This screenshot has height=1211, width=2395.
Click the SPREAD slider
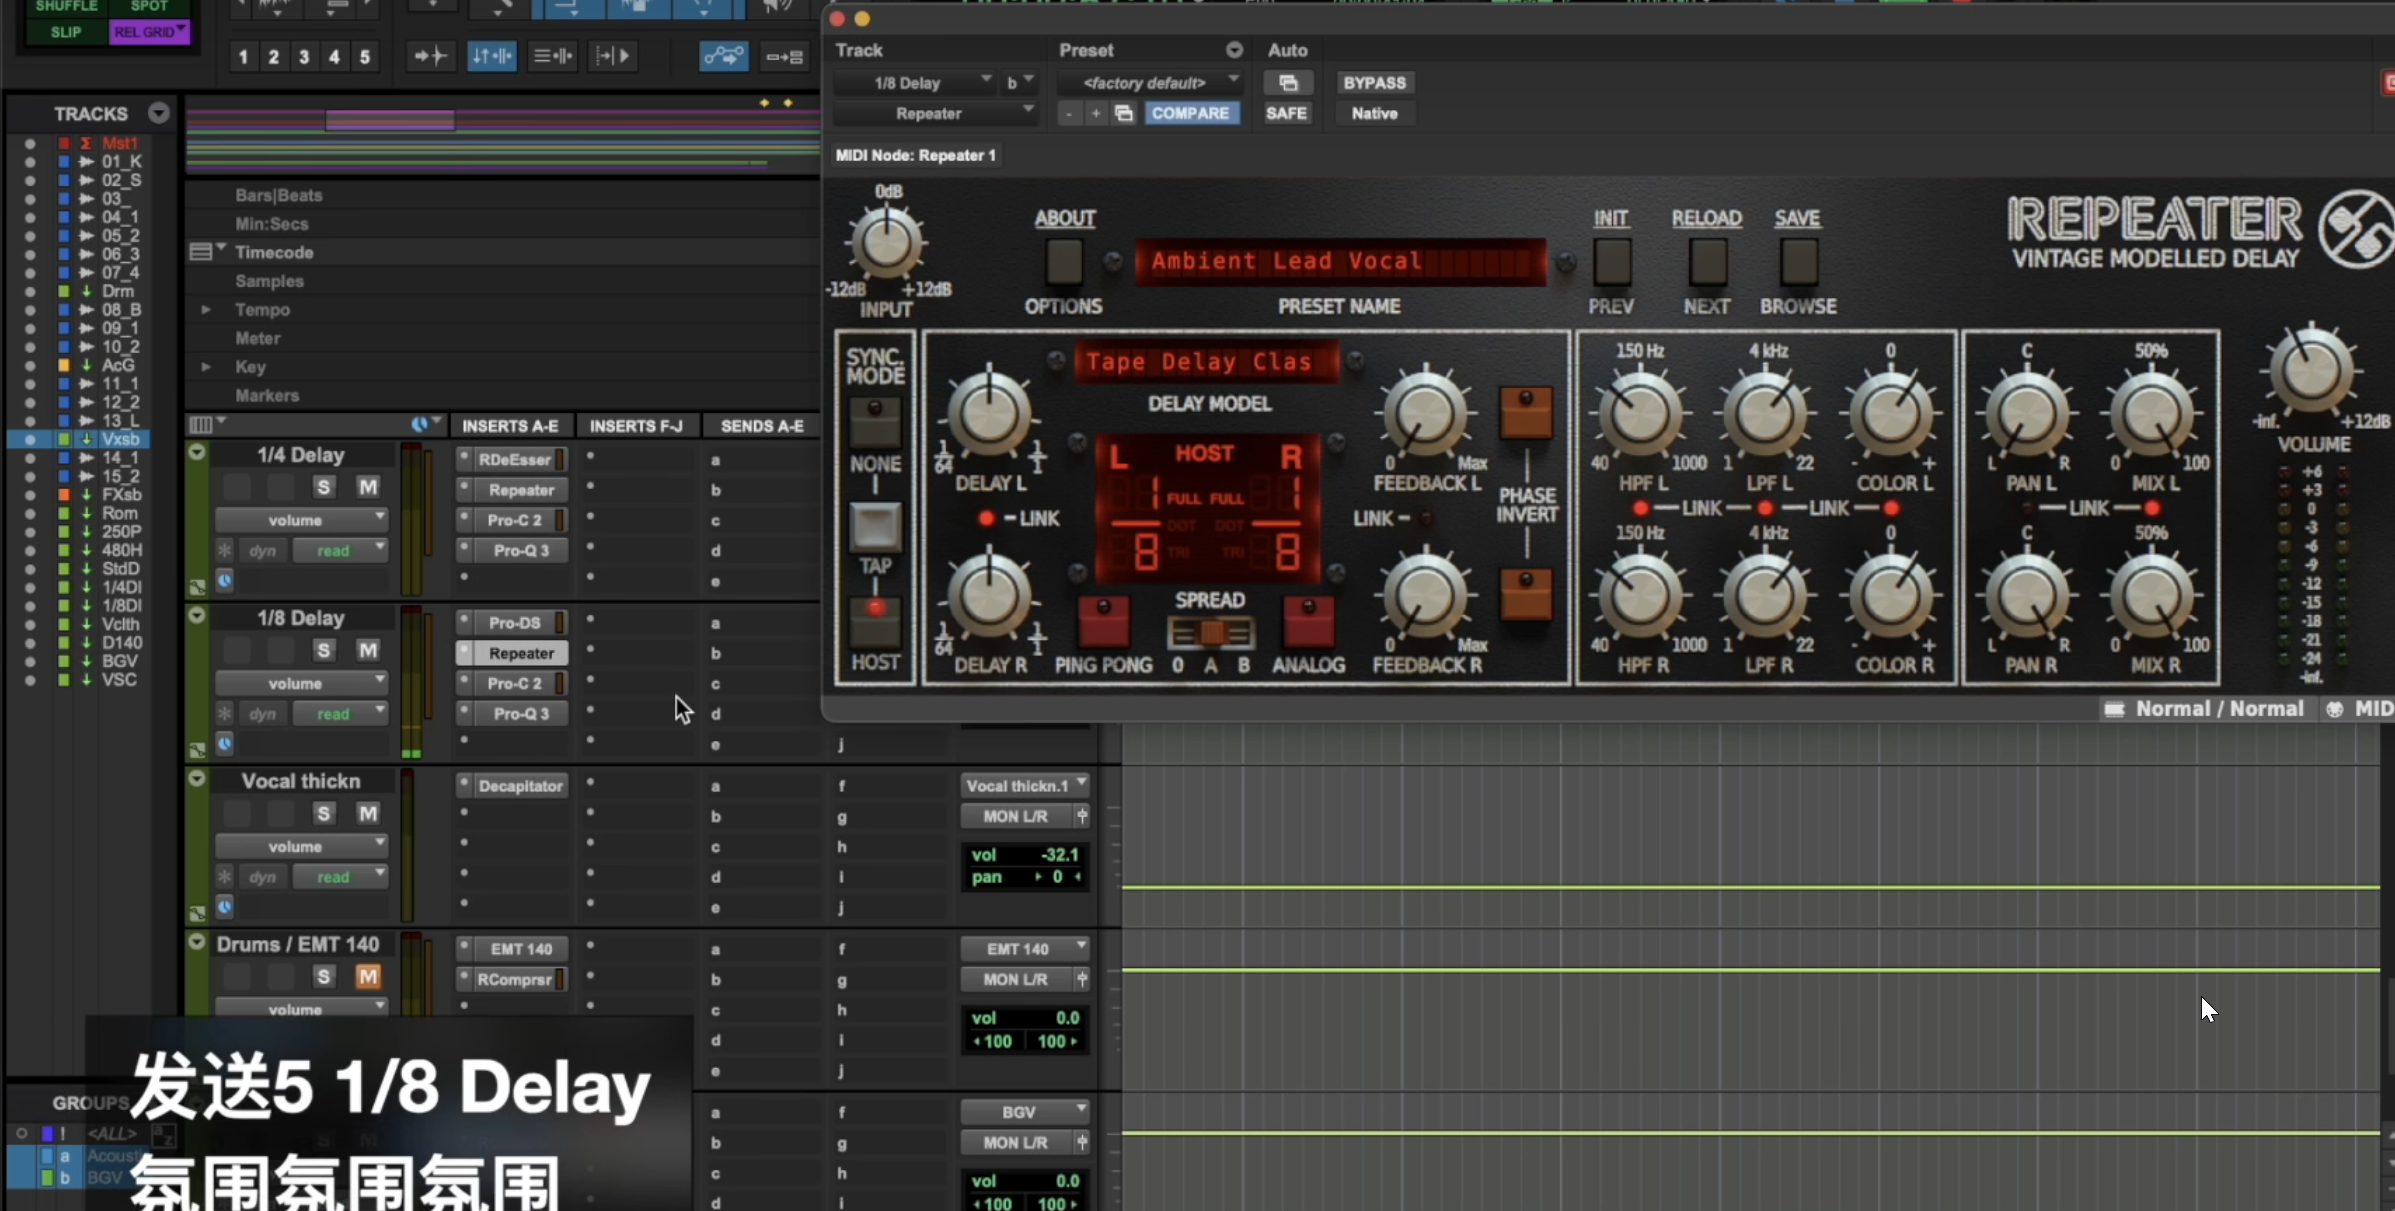1210,632
